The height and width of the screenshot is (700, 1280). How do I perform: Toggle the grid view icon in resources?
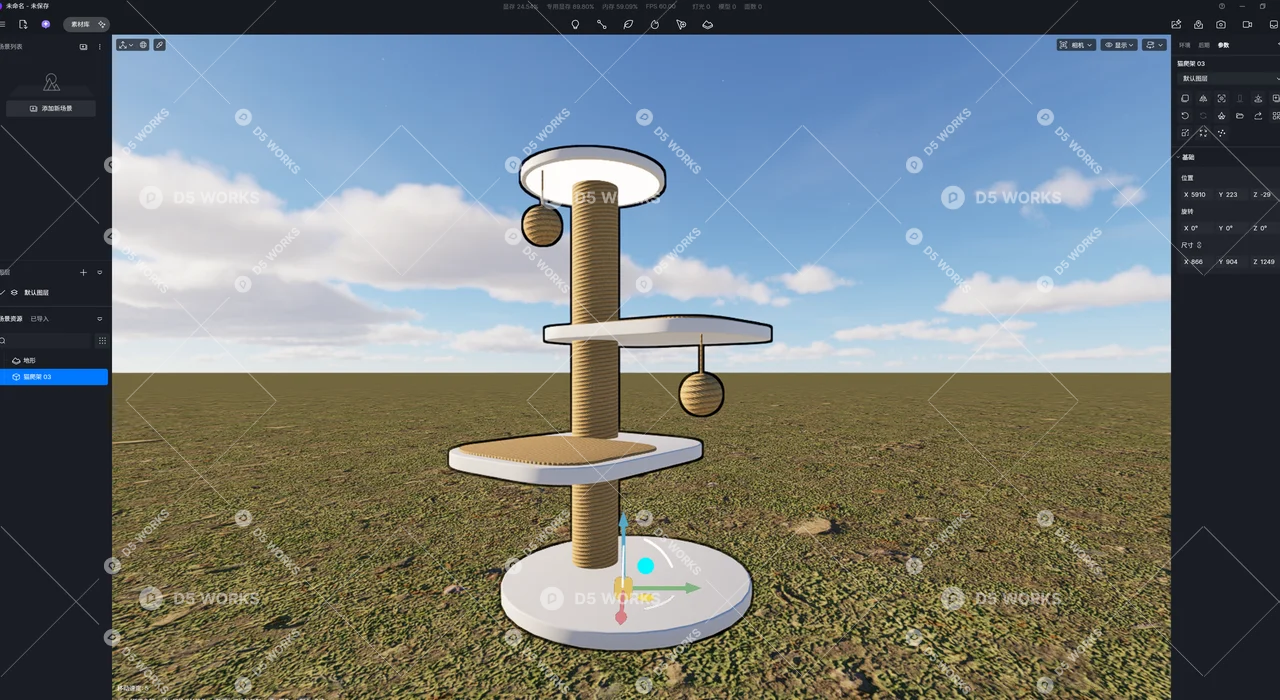pyautogui.click(x=102, y=341)
